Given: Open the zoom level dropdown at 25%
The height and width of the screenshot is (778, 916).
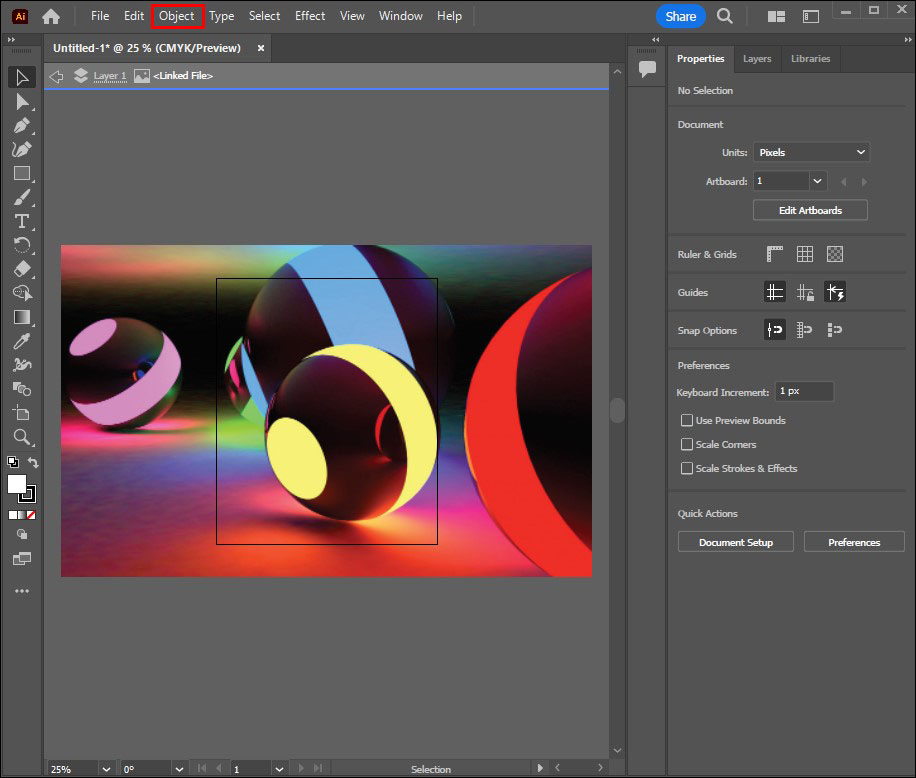Looking at the screenshot, I should click(106, 769).
